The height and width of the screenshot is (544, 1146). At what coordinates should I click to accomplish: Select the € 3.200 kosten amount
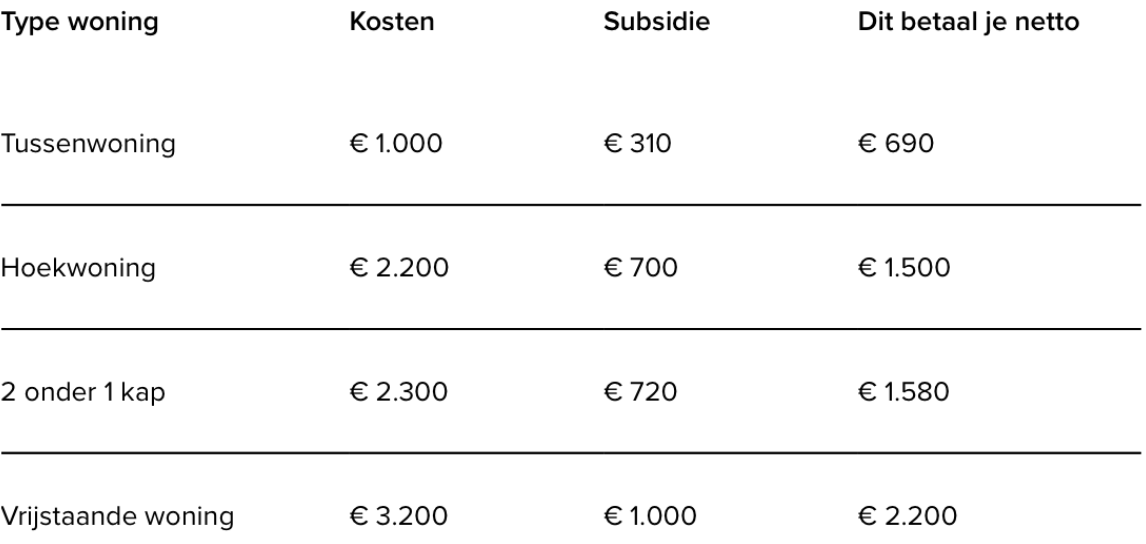coord(399,517)
